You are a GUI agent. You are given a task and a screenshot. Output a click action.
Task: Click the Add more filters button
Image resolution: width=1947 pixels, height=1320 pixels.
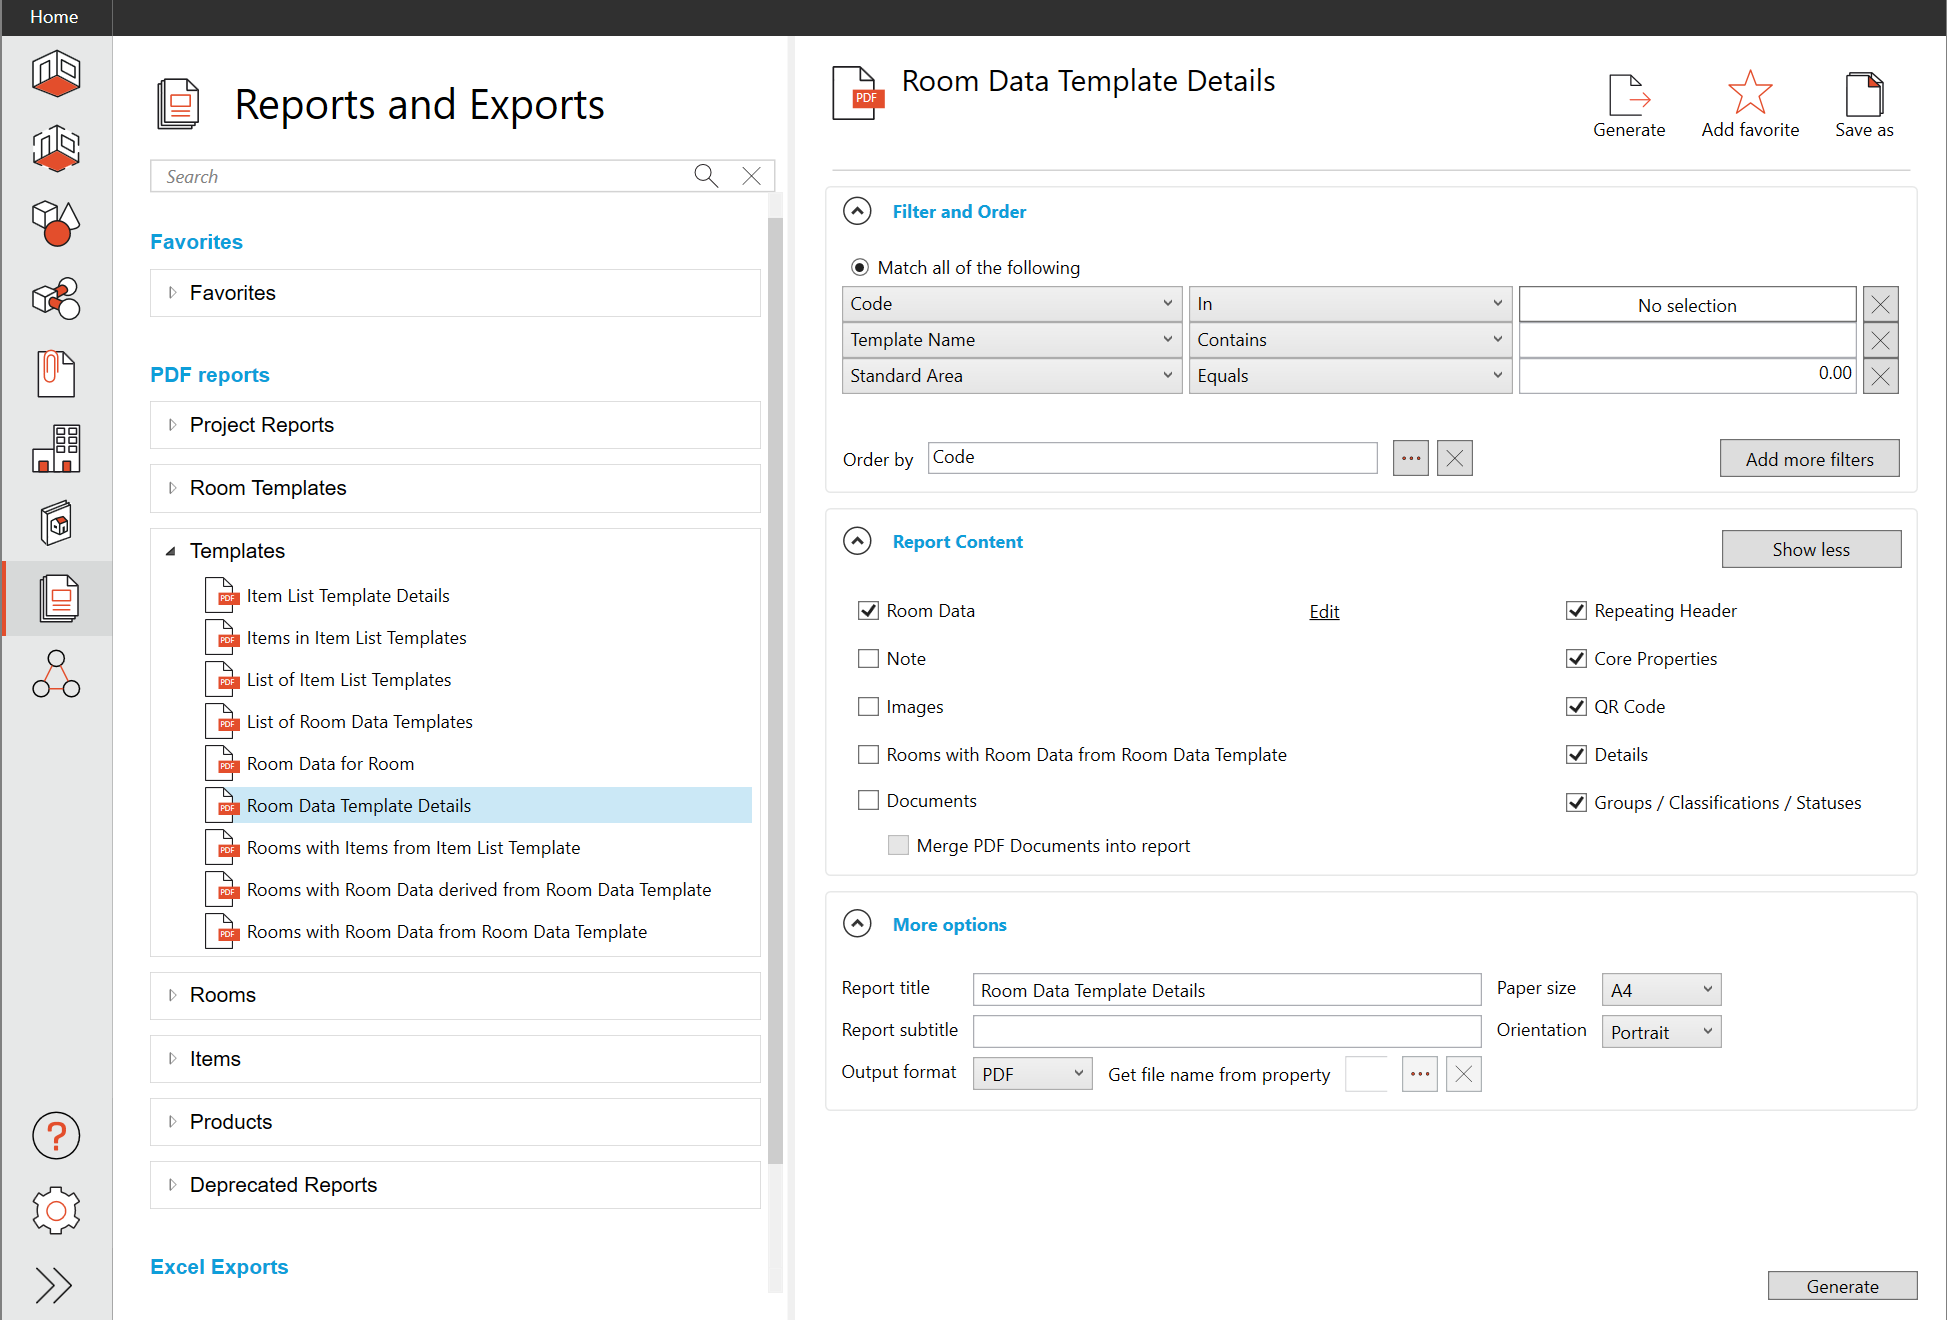[x=1808, y=459]
